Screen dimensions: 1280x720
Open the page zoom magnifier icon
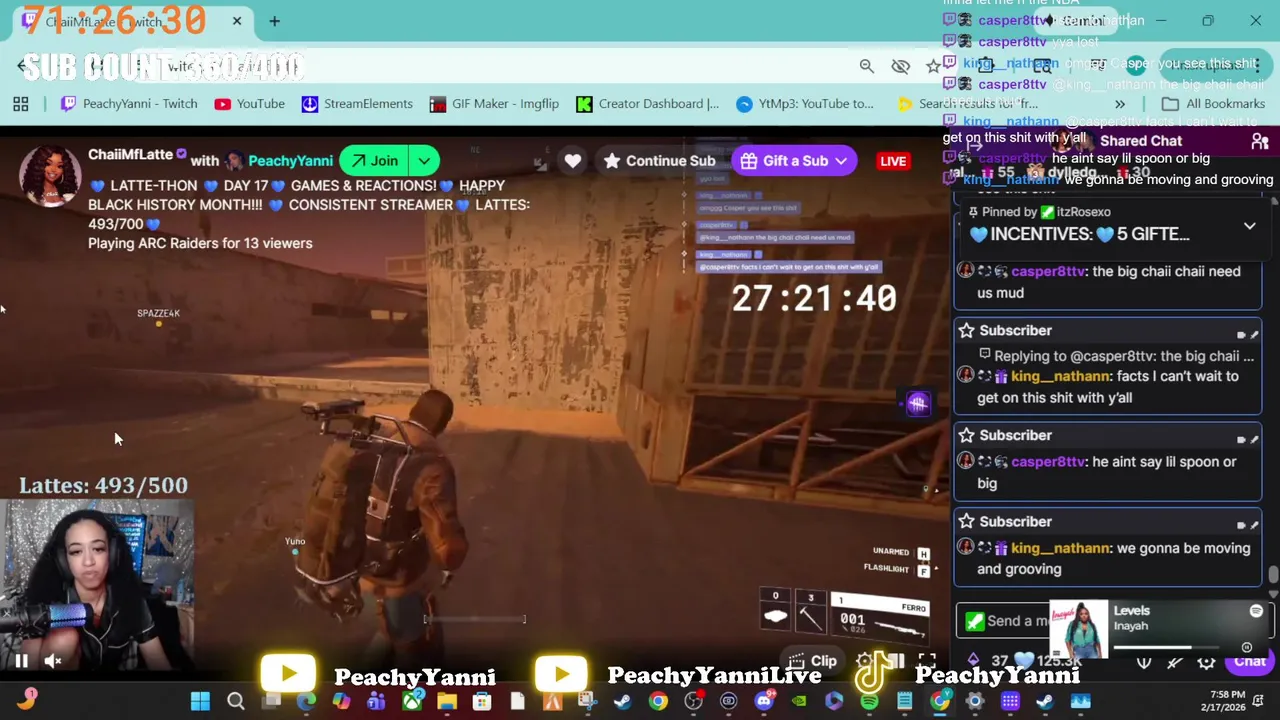click(867, 66)
